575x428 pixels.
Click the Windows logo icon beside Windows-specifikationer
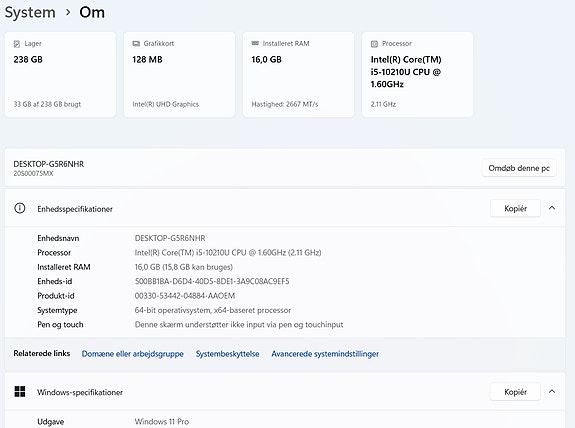(x=20, y=391)
